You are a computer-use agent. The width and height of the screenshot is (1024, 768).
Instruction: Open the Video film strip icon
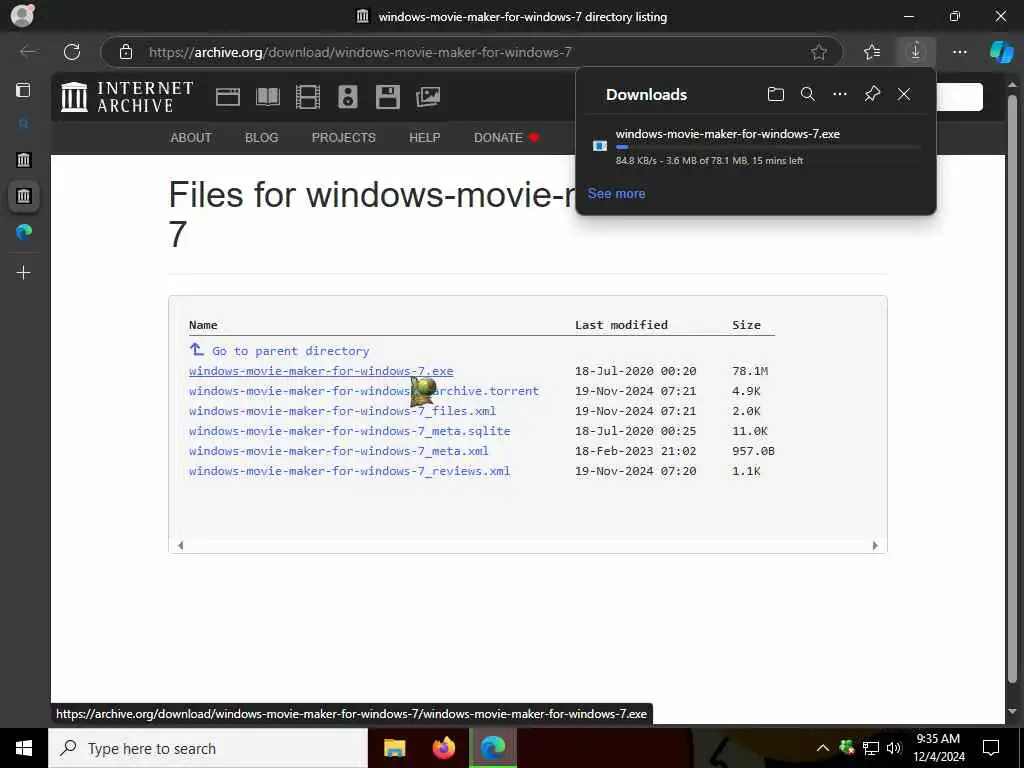pos(308,97)
